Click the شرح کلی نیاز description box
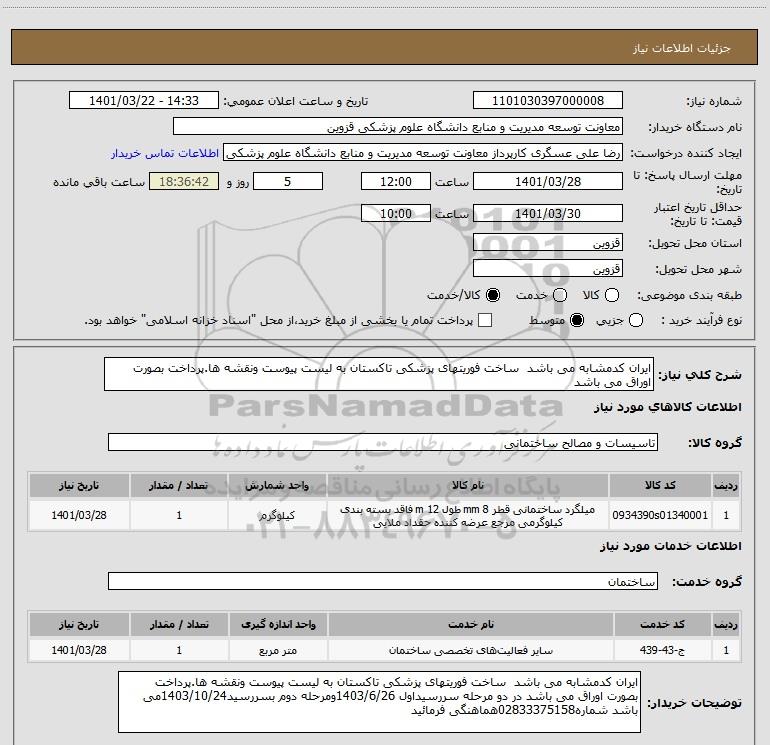This screenshot has height=745, width=770. (x=379, y=375)
